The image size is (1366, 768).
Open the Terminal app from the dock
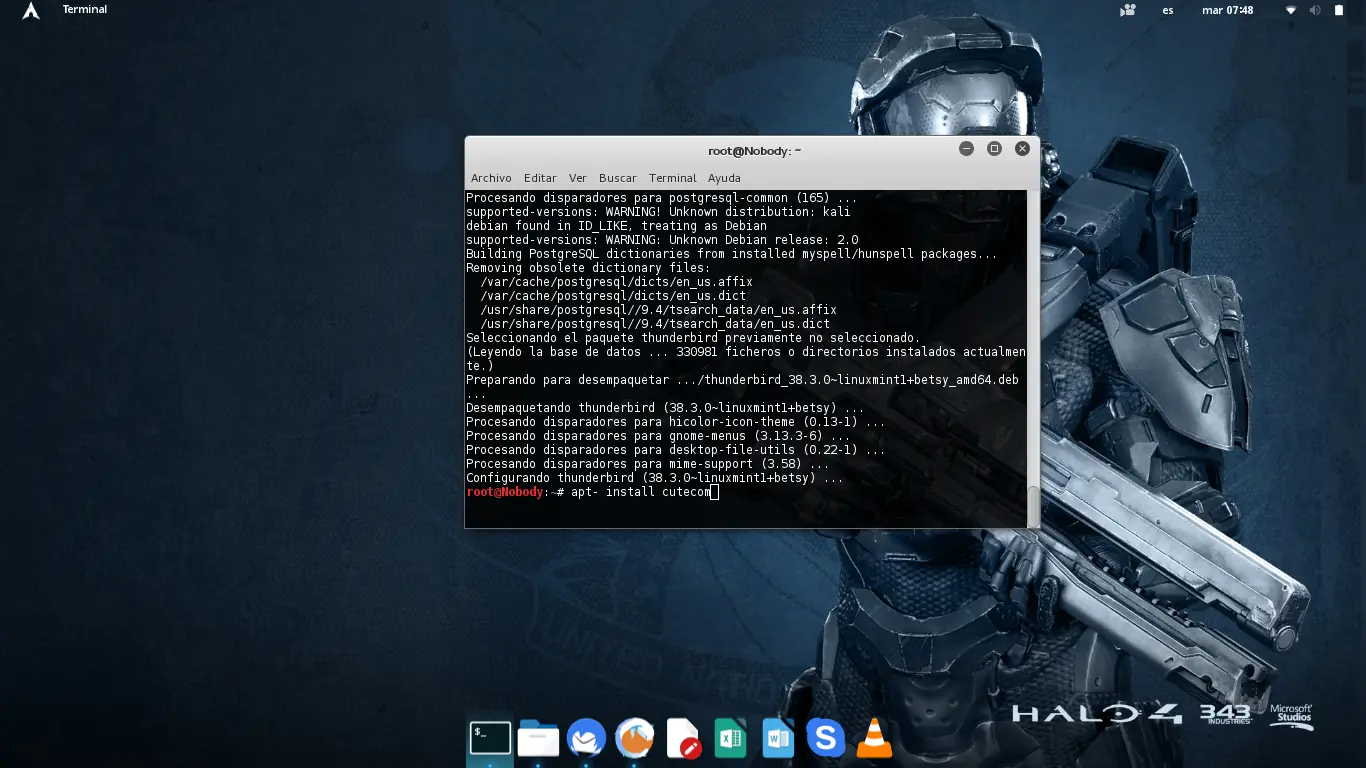tap(490, 739)
